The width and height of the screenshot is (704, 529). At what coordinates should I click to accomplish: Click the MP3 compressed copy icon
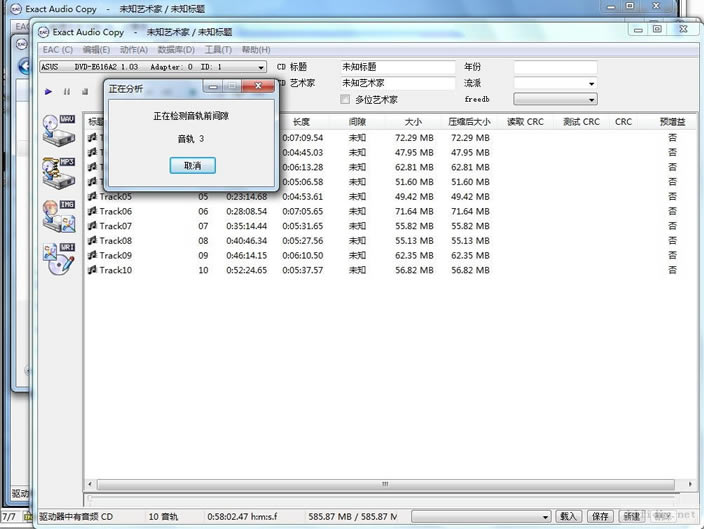pyautogui.click(x=58, y=172)
